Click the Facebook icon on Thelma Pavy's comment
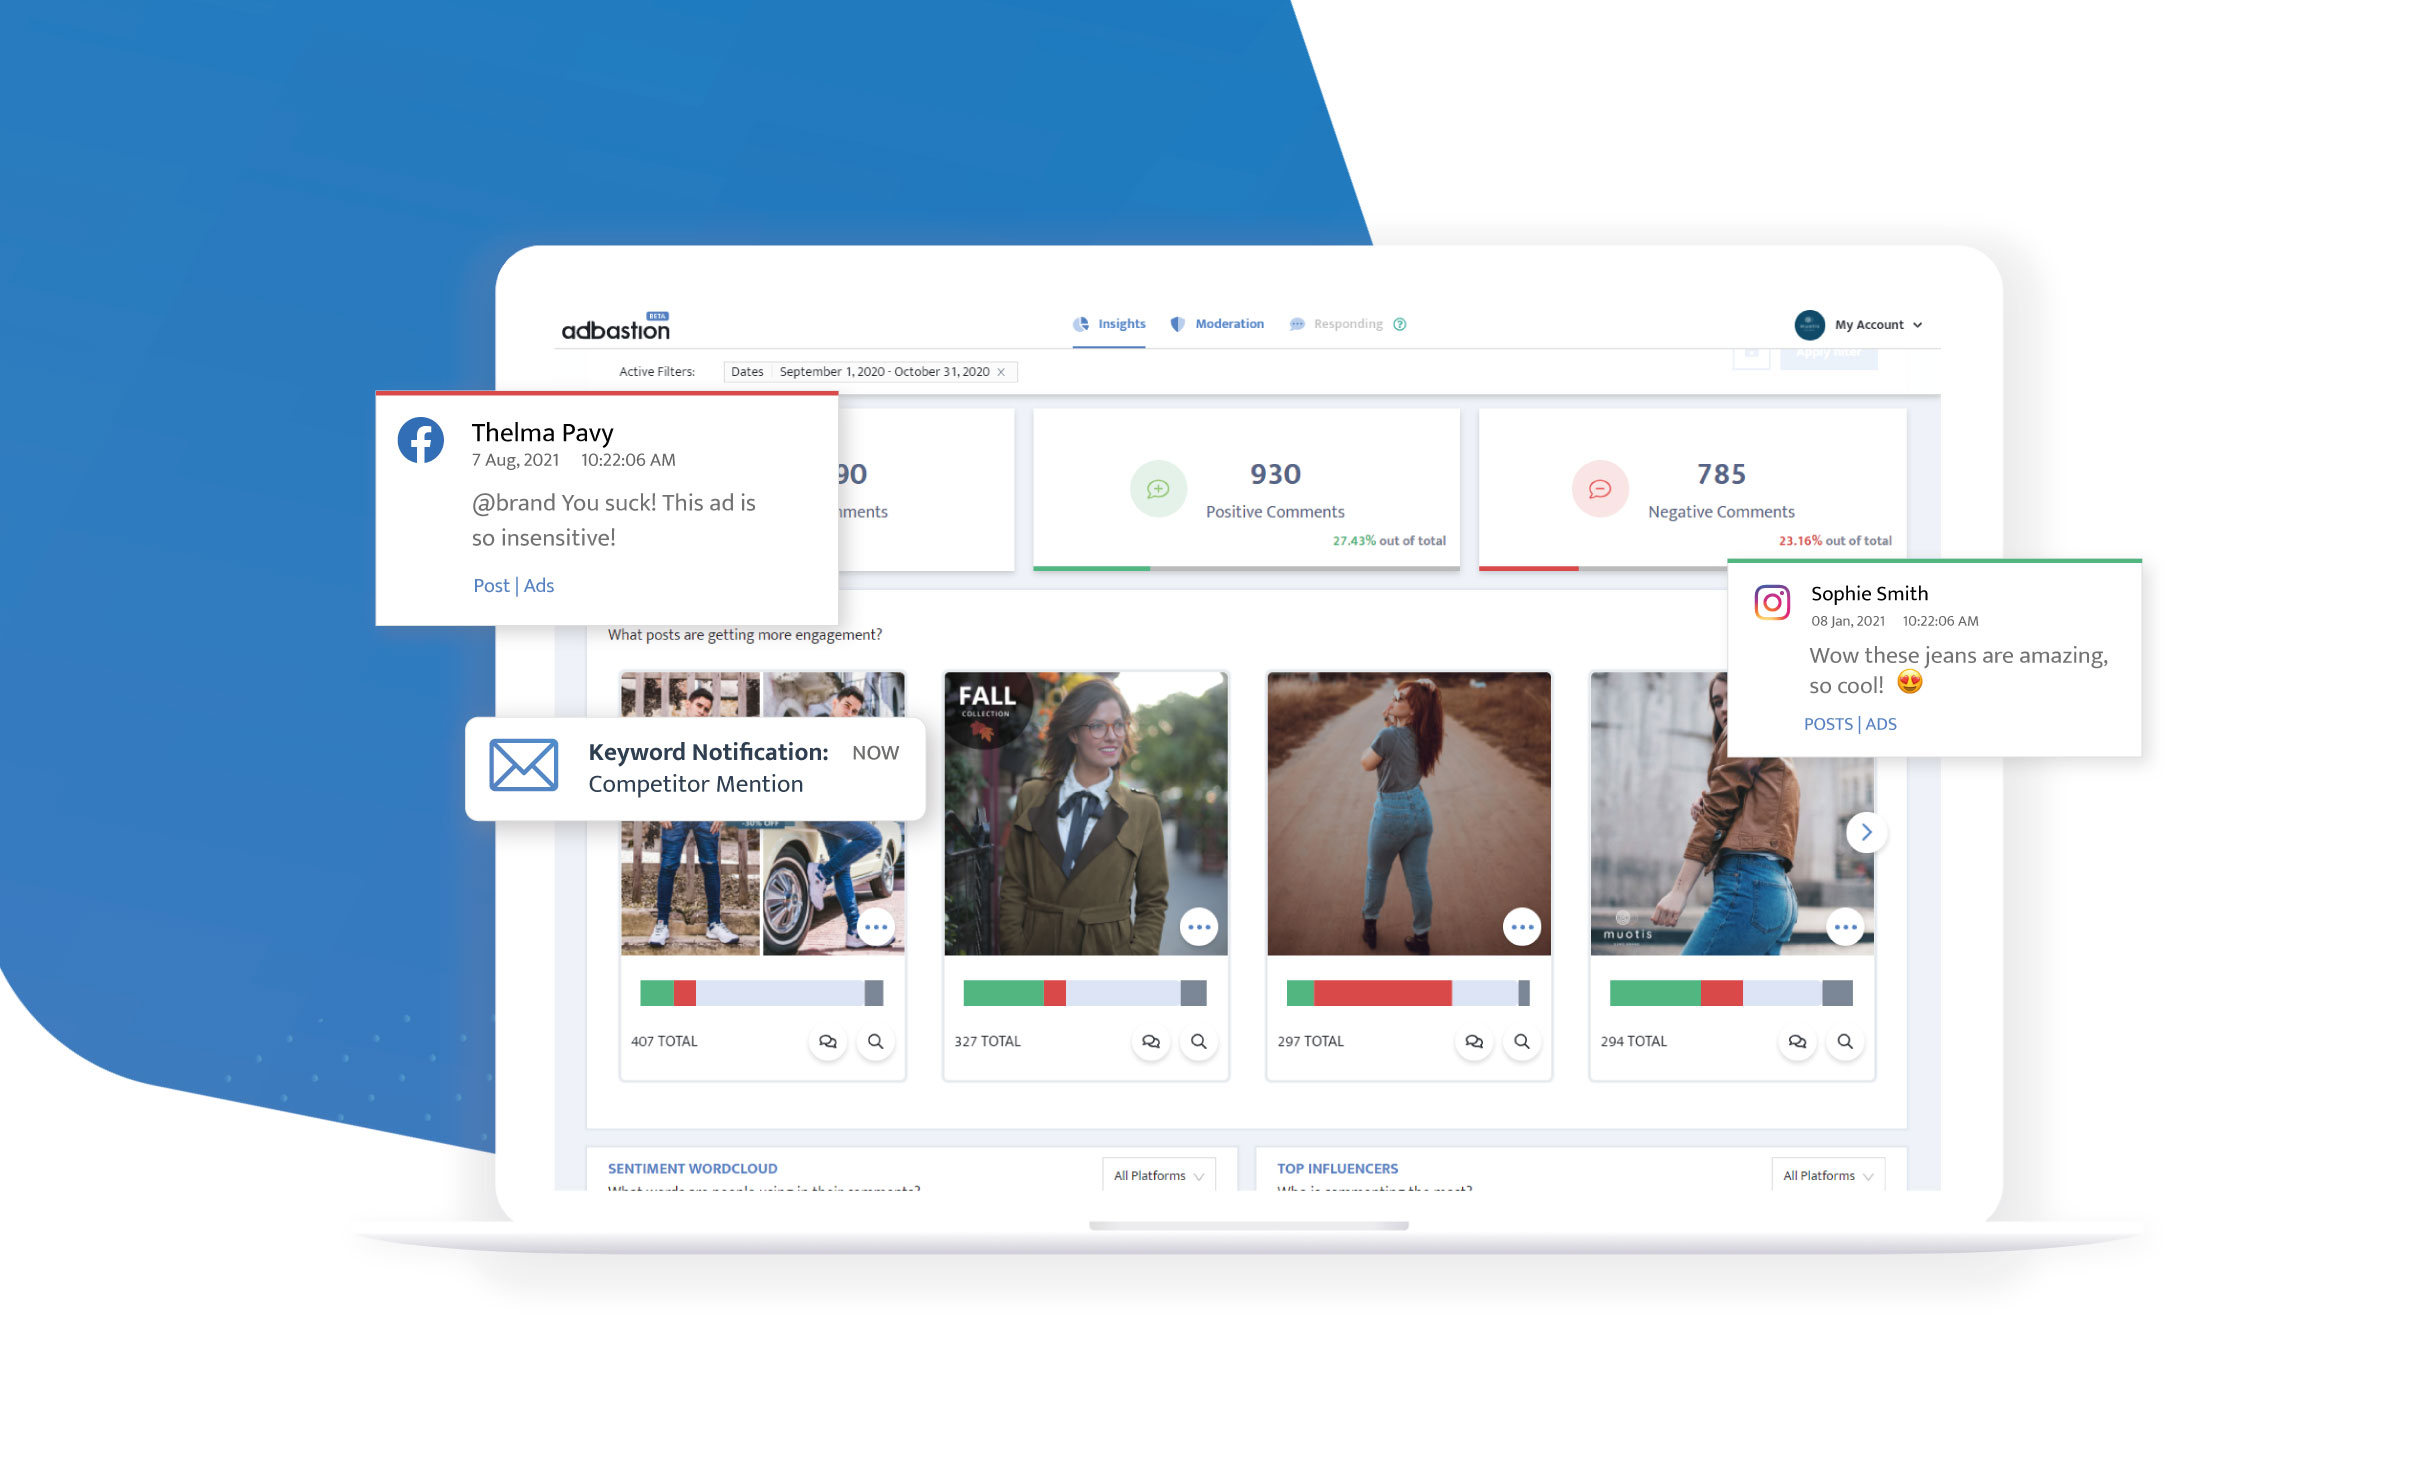Image resolution: width=2418 pixels, height=1465 pixels. point(421,440)
